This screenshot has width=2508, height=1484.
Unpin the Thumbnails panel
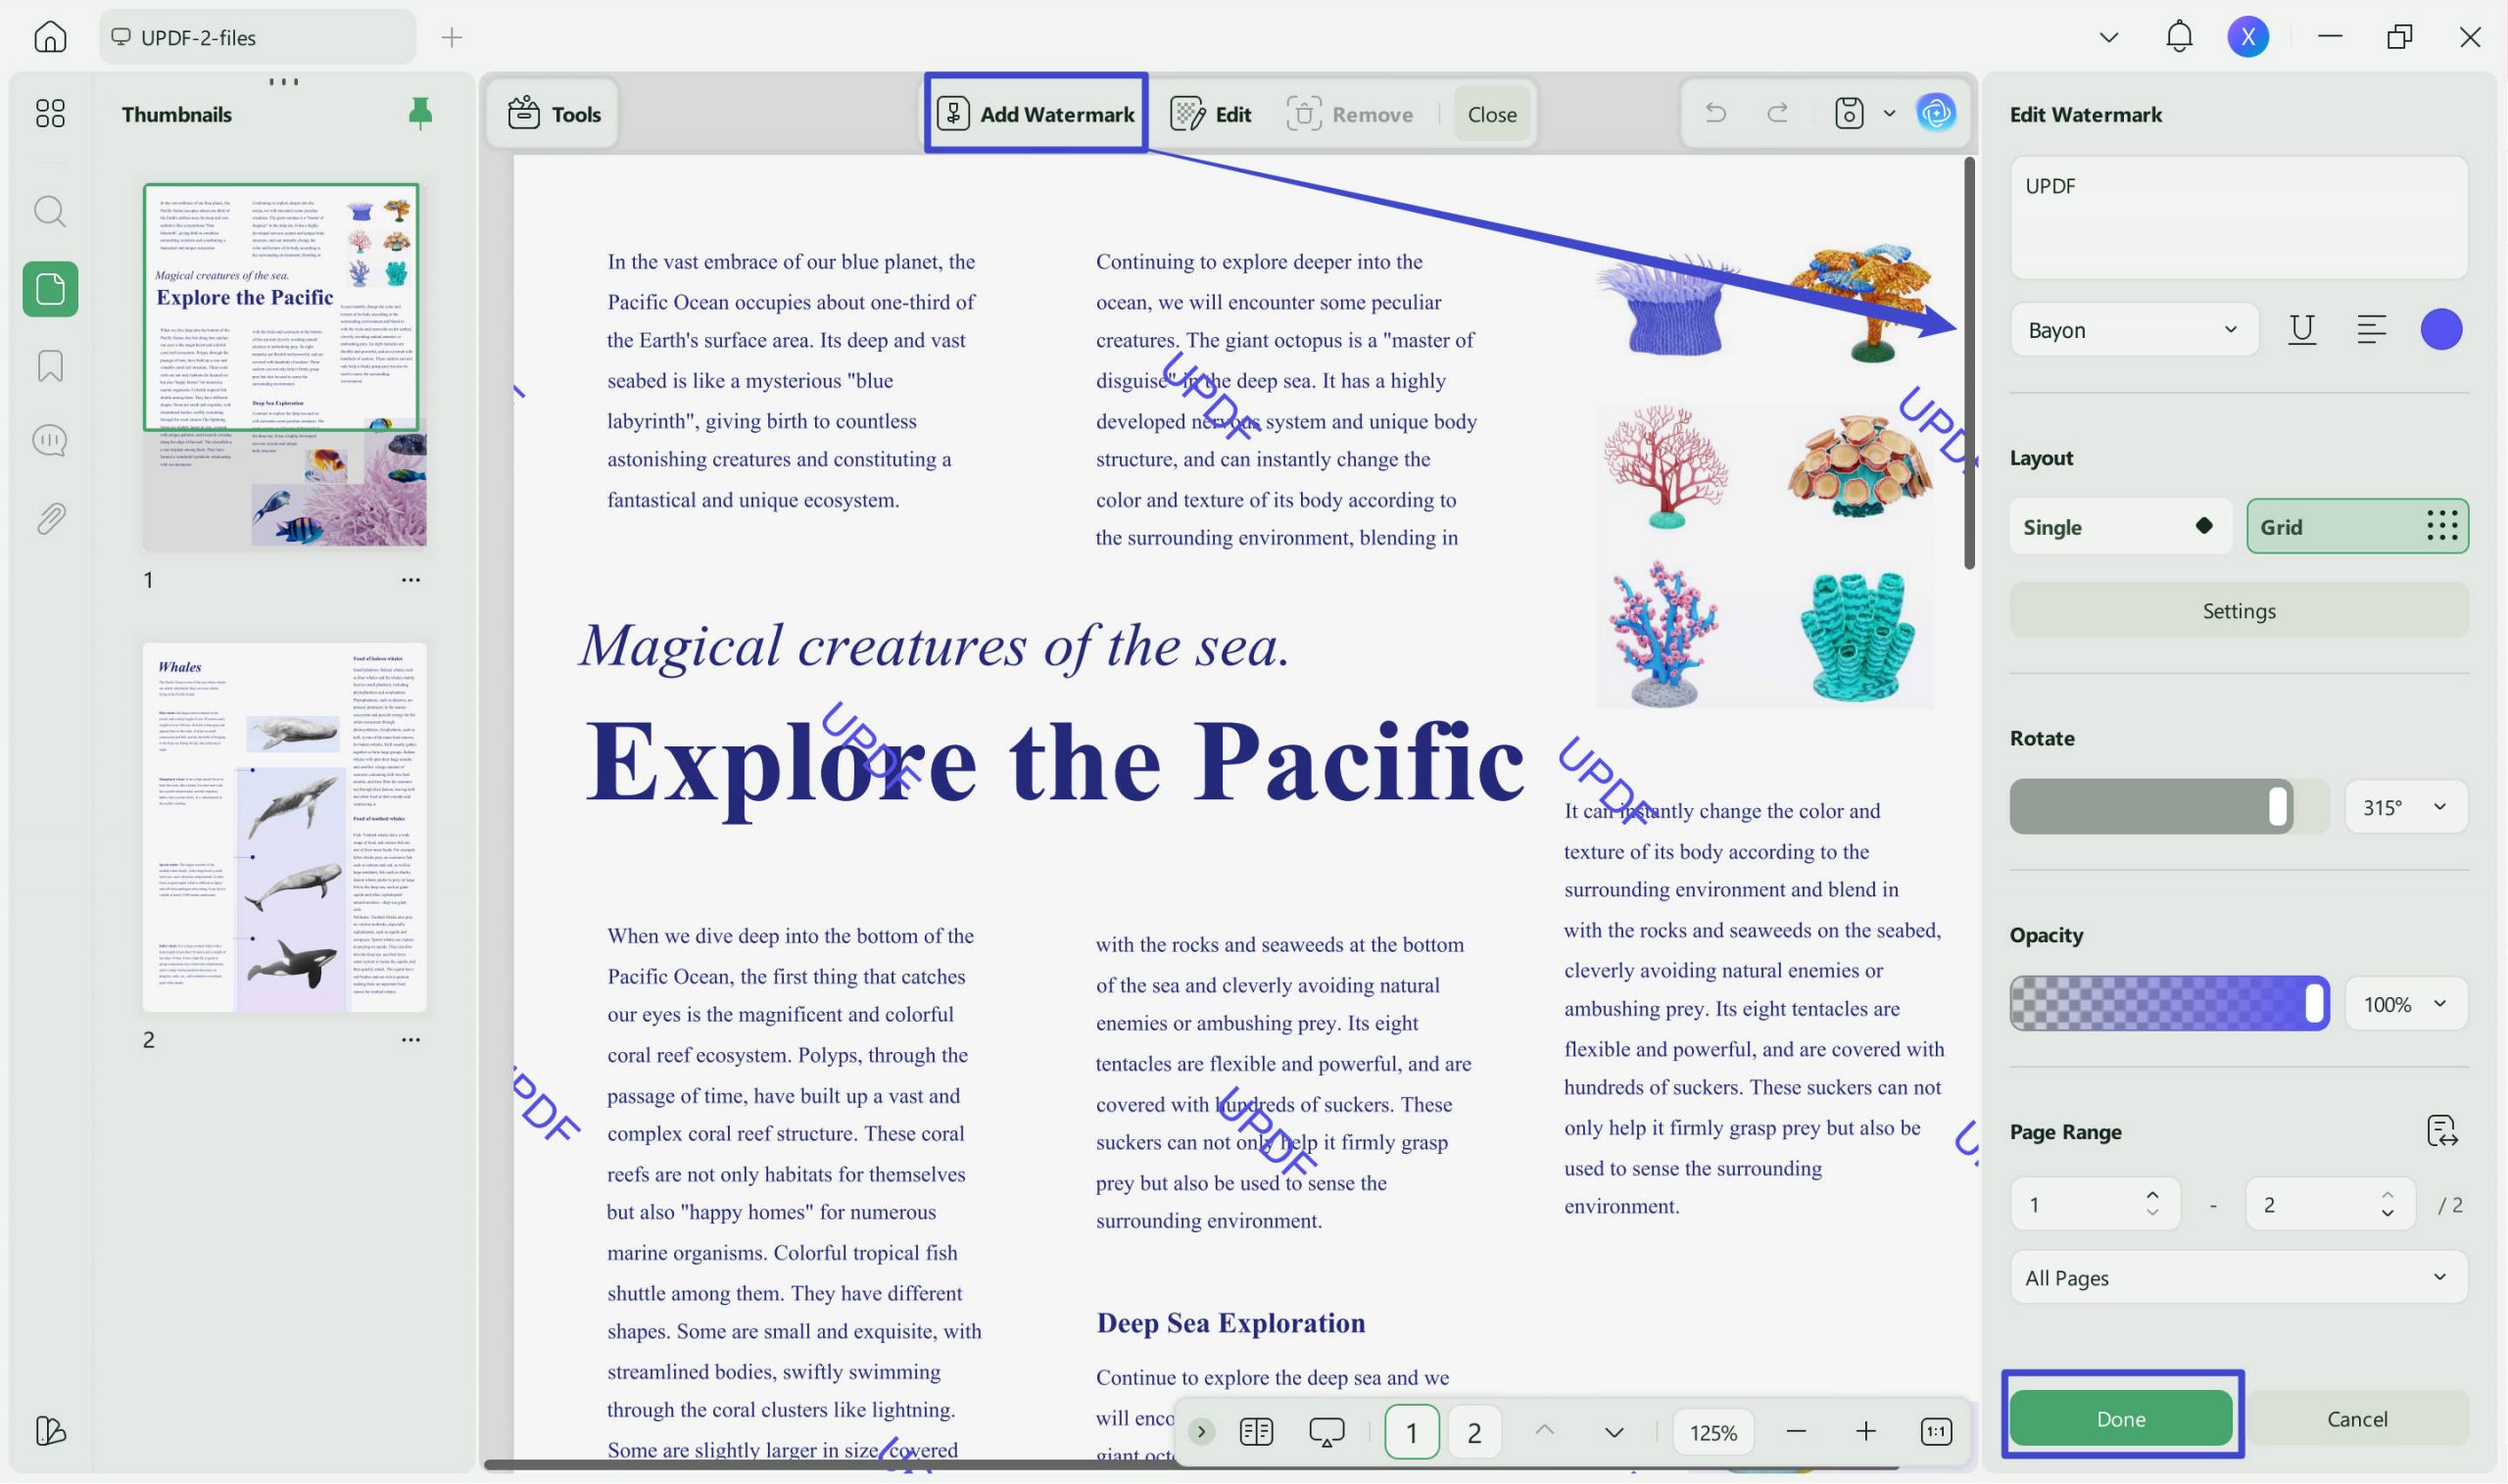[x=421, y=113]
